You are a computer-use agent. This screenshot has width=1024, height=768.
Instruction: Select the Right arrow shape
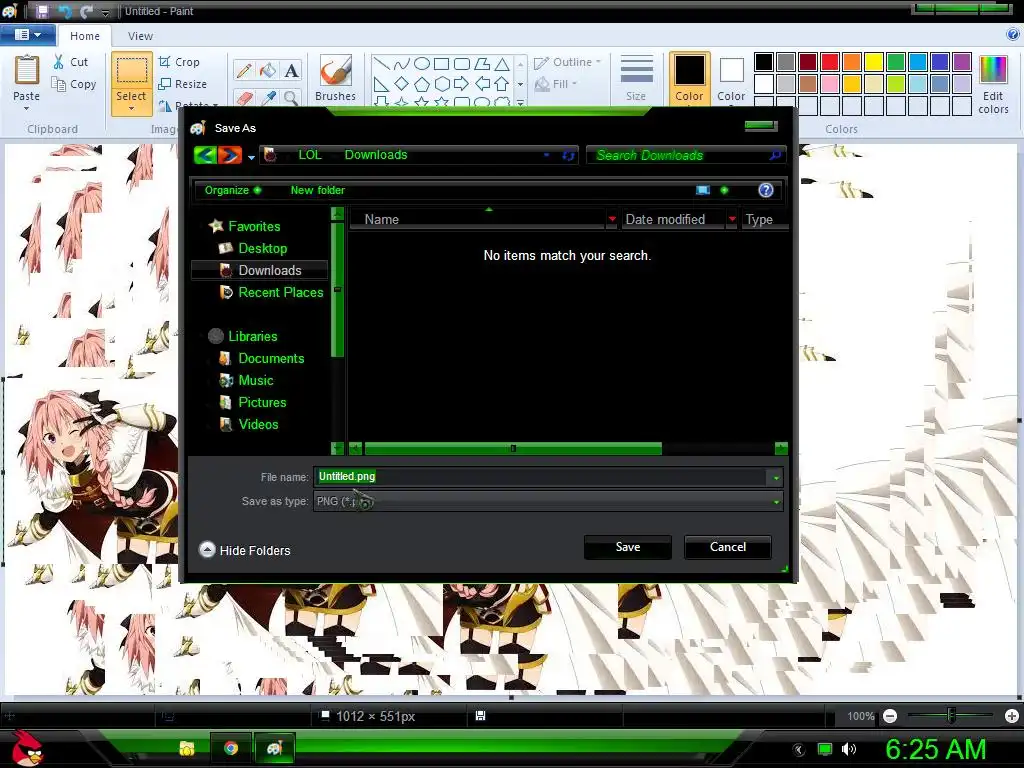point(461,84)
